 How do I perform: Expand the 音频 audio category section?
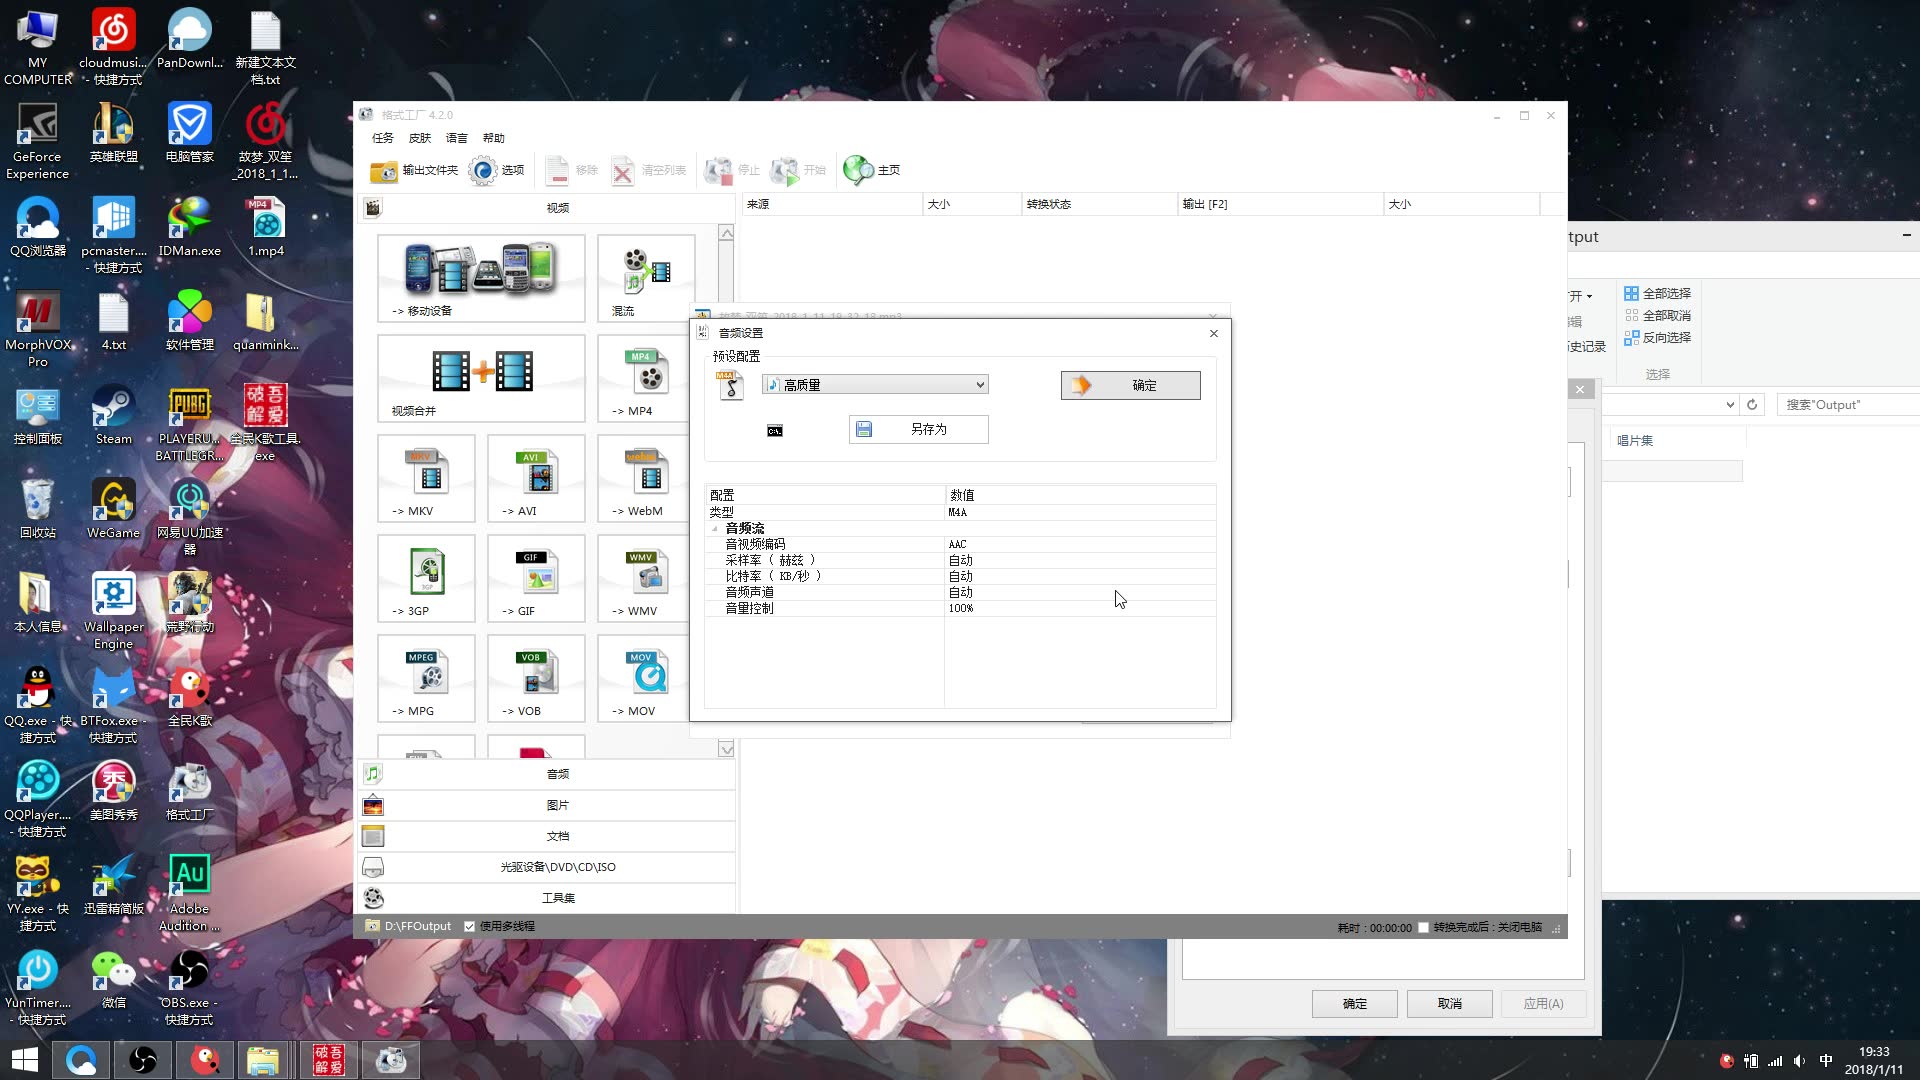[557, 774]
